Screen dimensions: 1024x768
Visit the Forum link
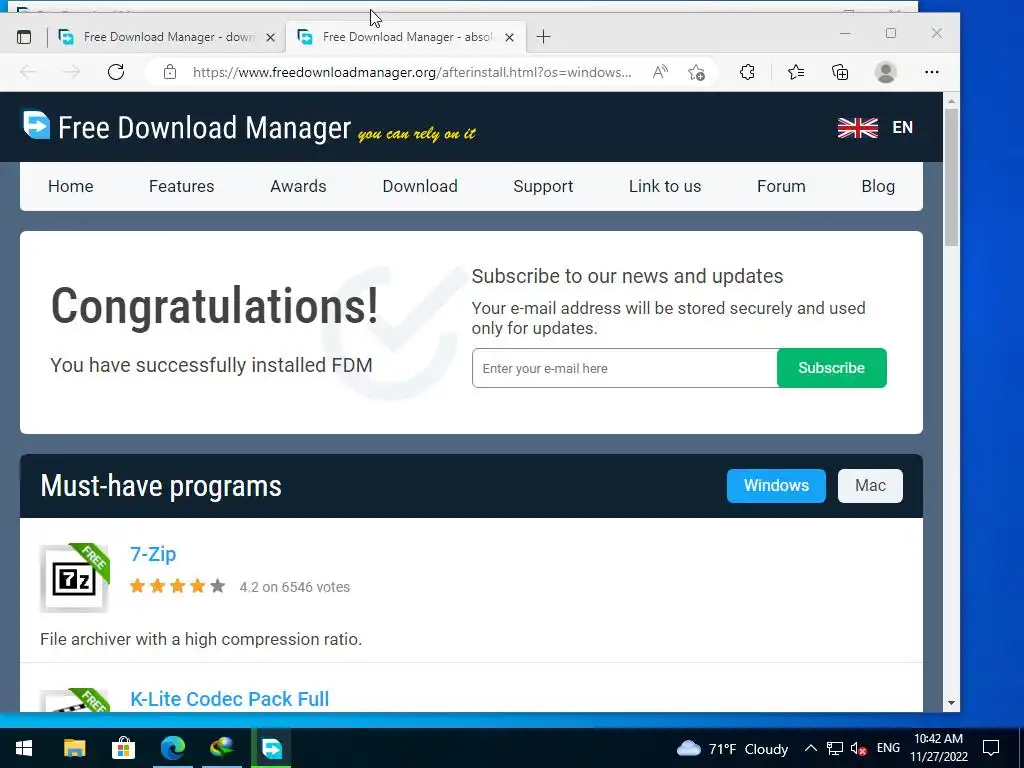click(x=781, y=186)
